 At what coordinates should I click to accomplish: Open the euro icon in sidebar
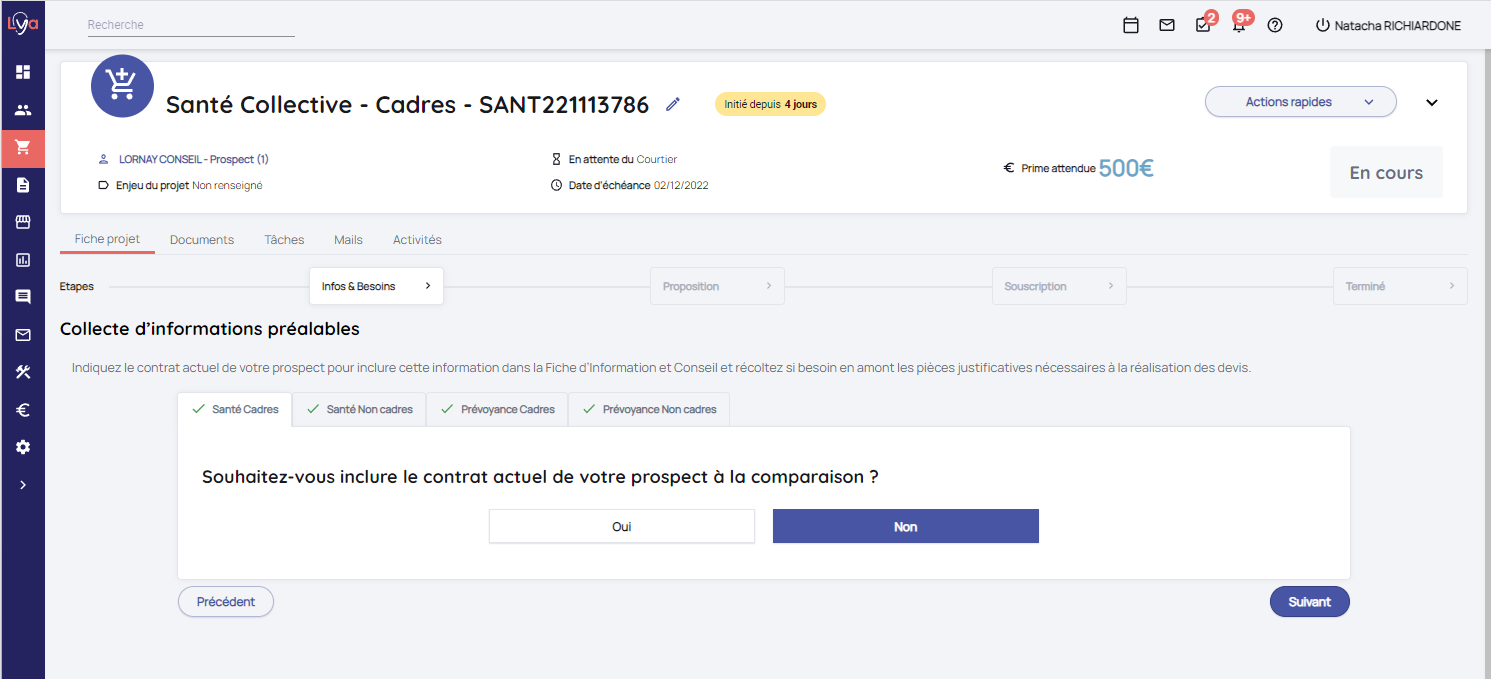[x=23, y=410]
